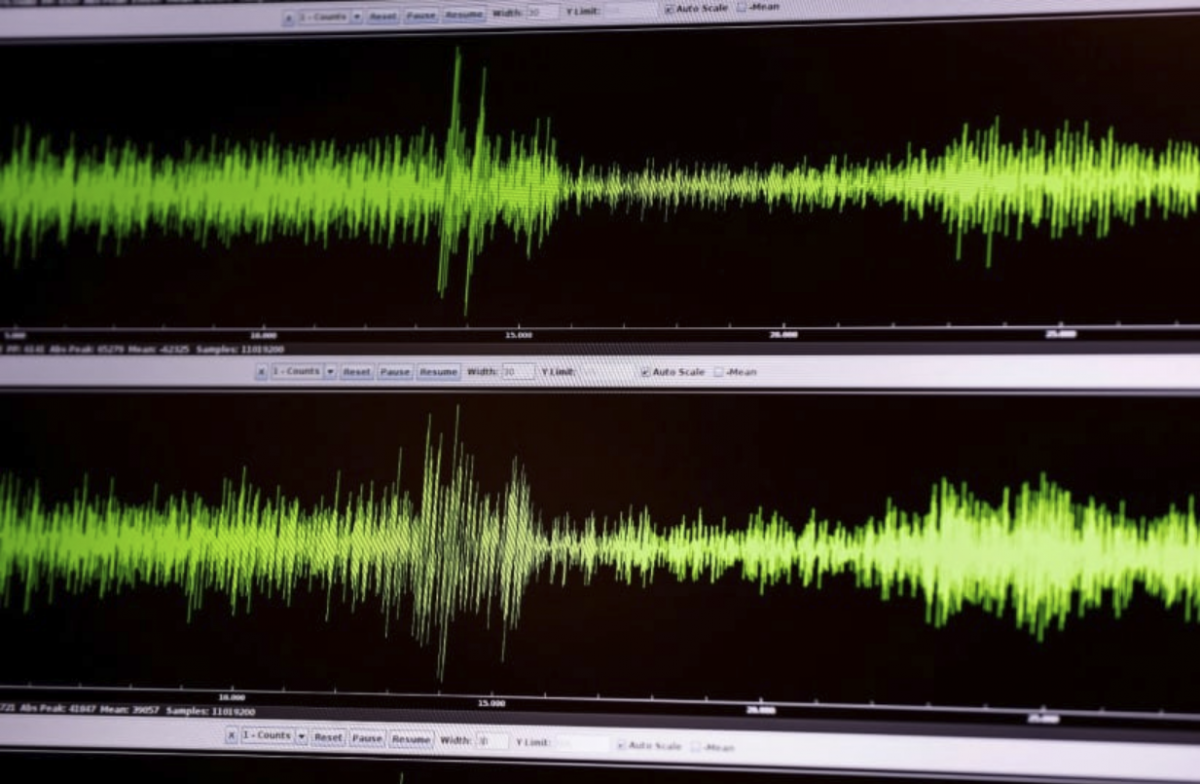This screenshot has width=1200, height=784.
Task: Click Reset in the middle trace toolbar
Action: 357,372
